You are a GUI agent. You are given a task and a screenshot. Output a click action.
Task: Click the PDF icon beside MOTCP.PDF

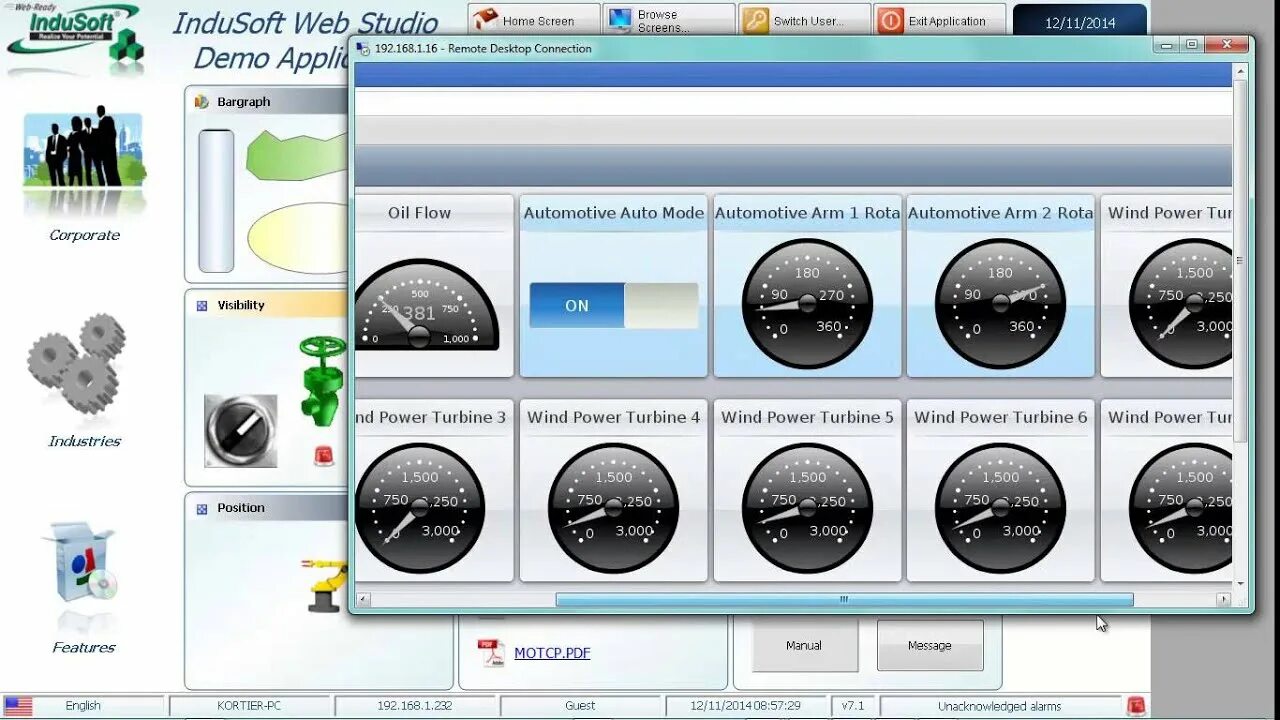click(x=491, y=652)
